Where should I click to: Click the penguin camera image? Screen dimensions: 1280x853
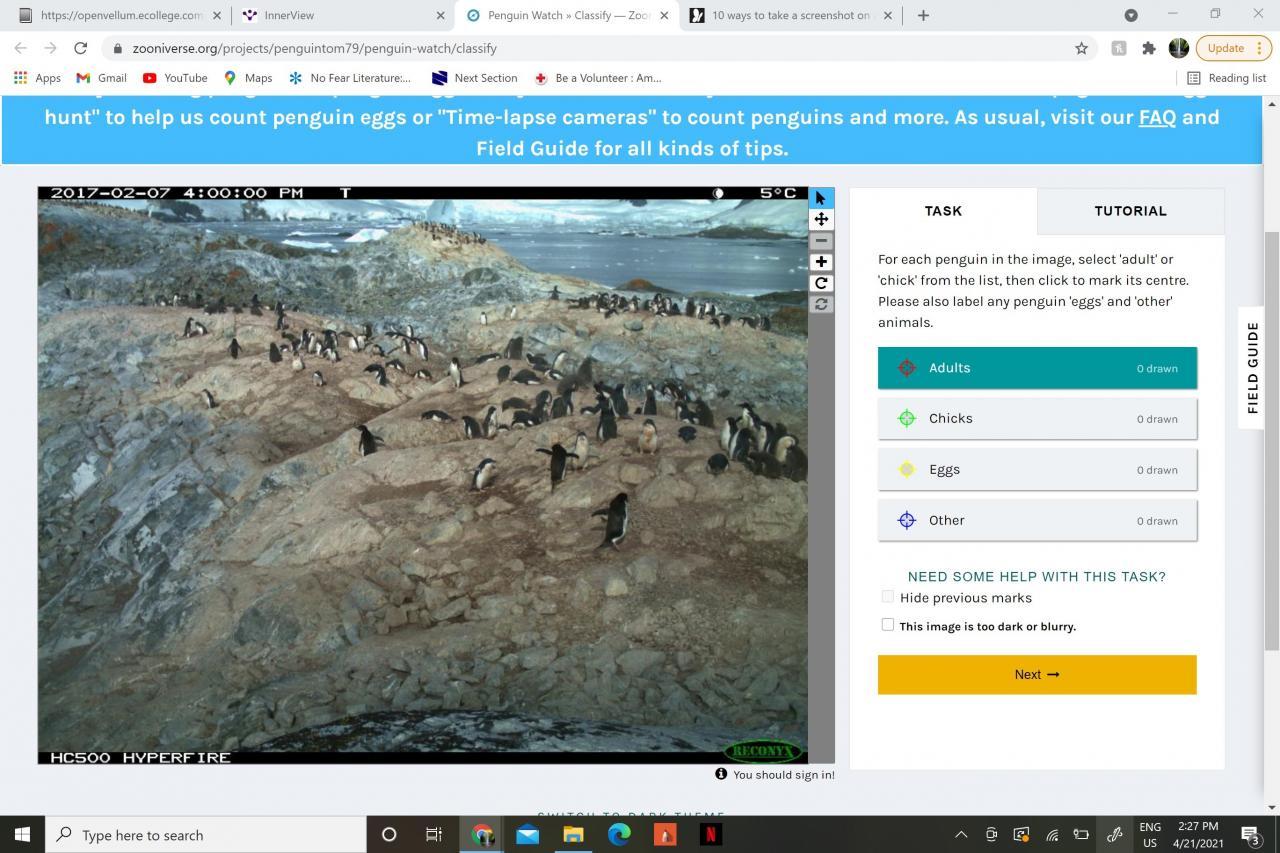422,475
